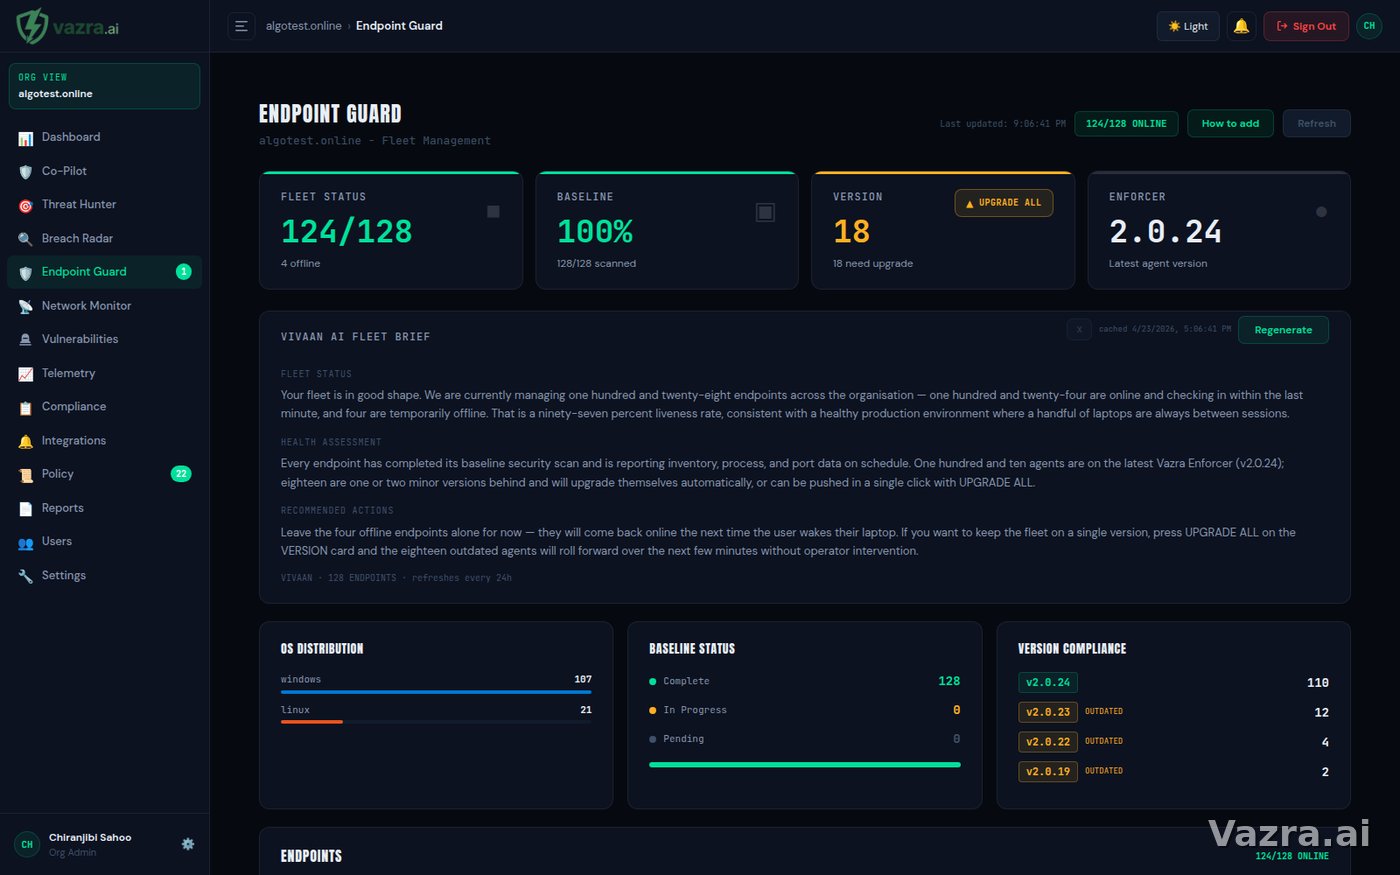Click the Threat Hunter target icon

[26, 205]
